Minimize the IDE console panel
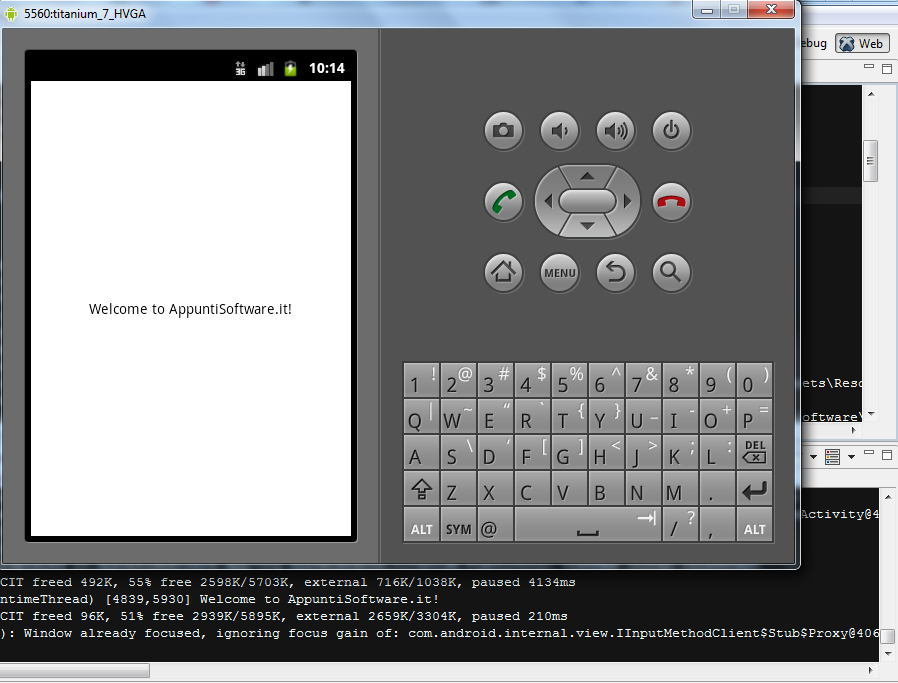This screenshot has width=898, height=683. (869, 453)
